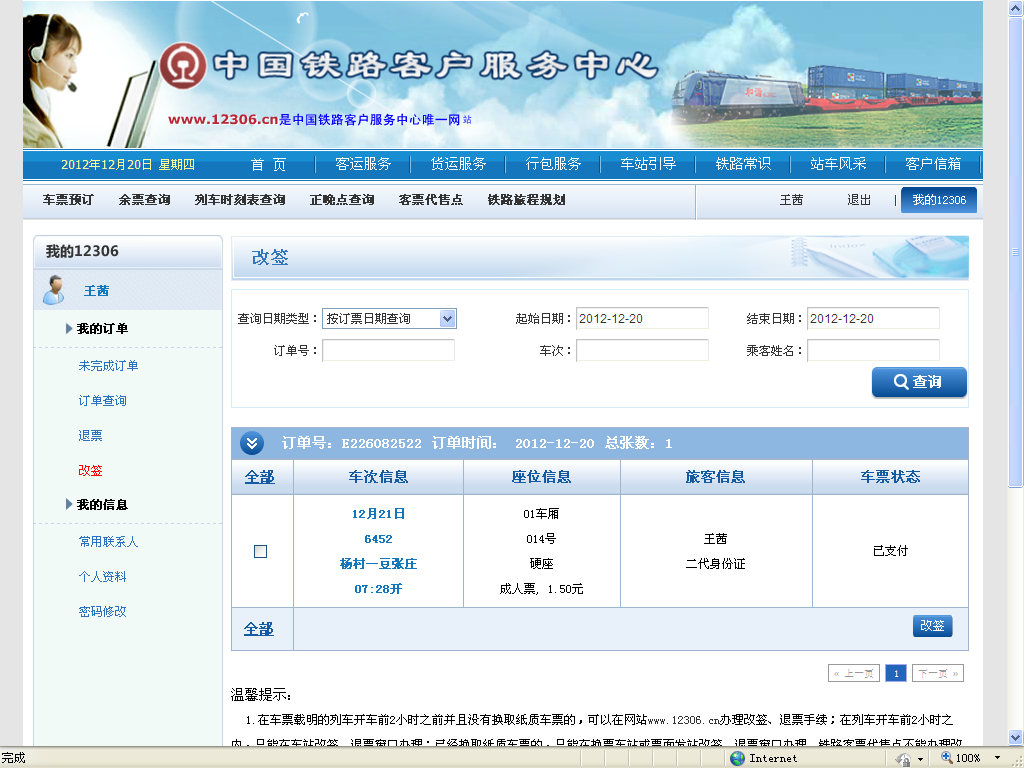Open the 客户信箱 menu
The height and width of the screenshot is (768, 1024).
[933, 164]
